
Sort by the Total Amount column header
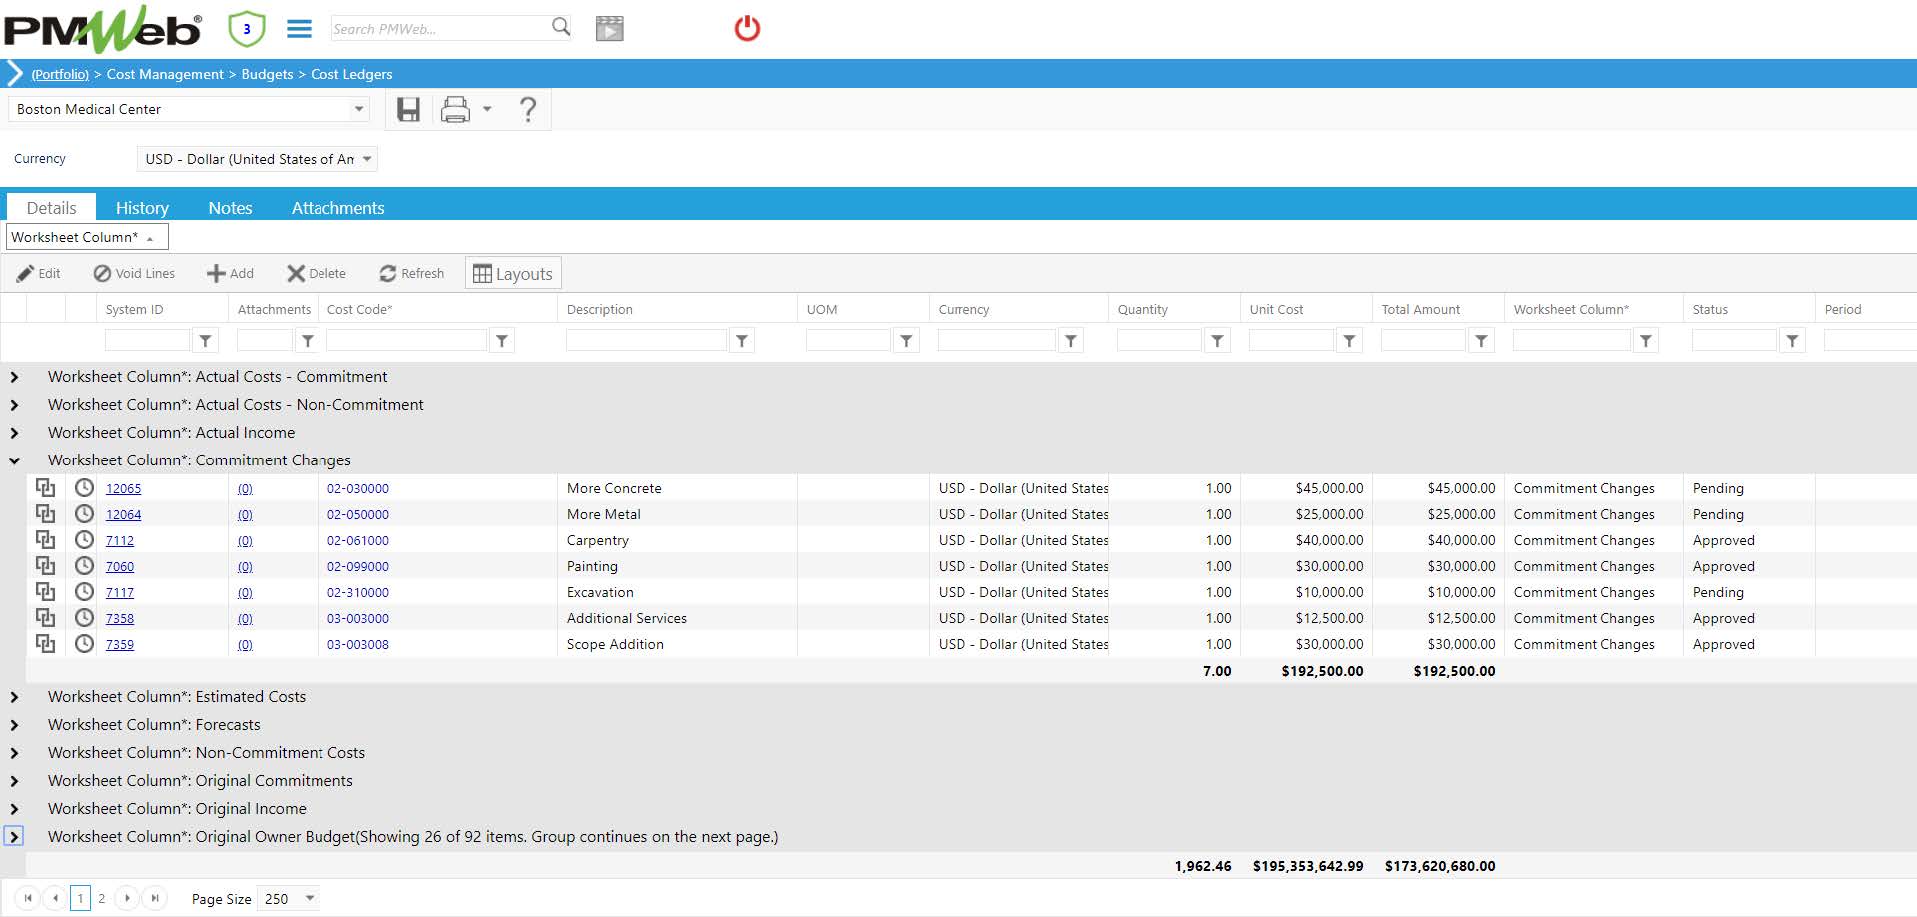click(x=1420, y=309)
